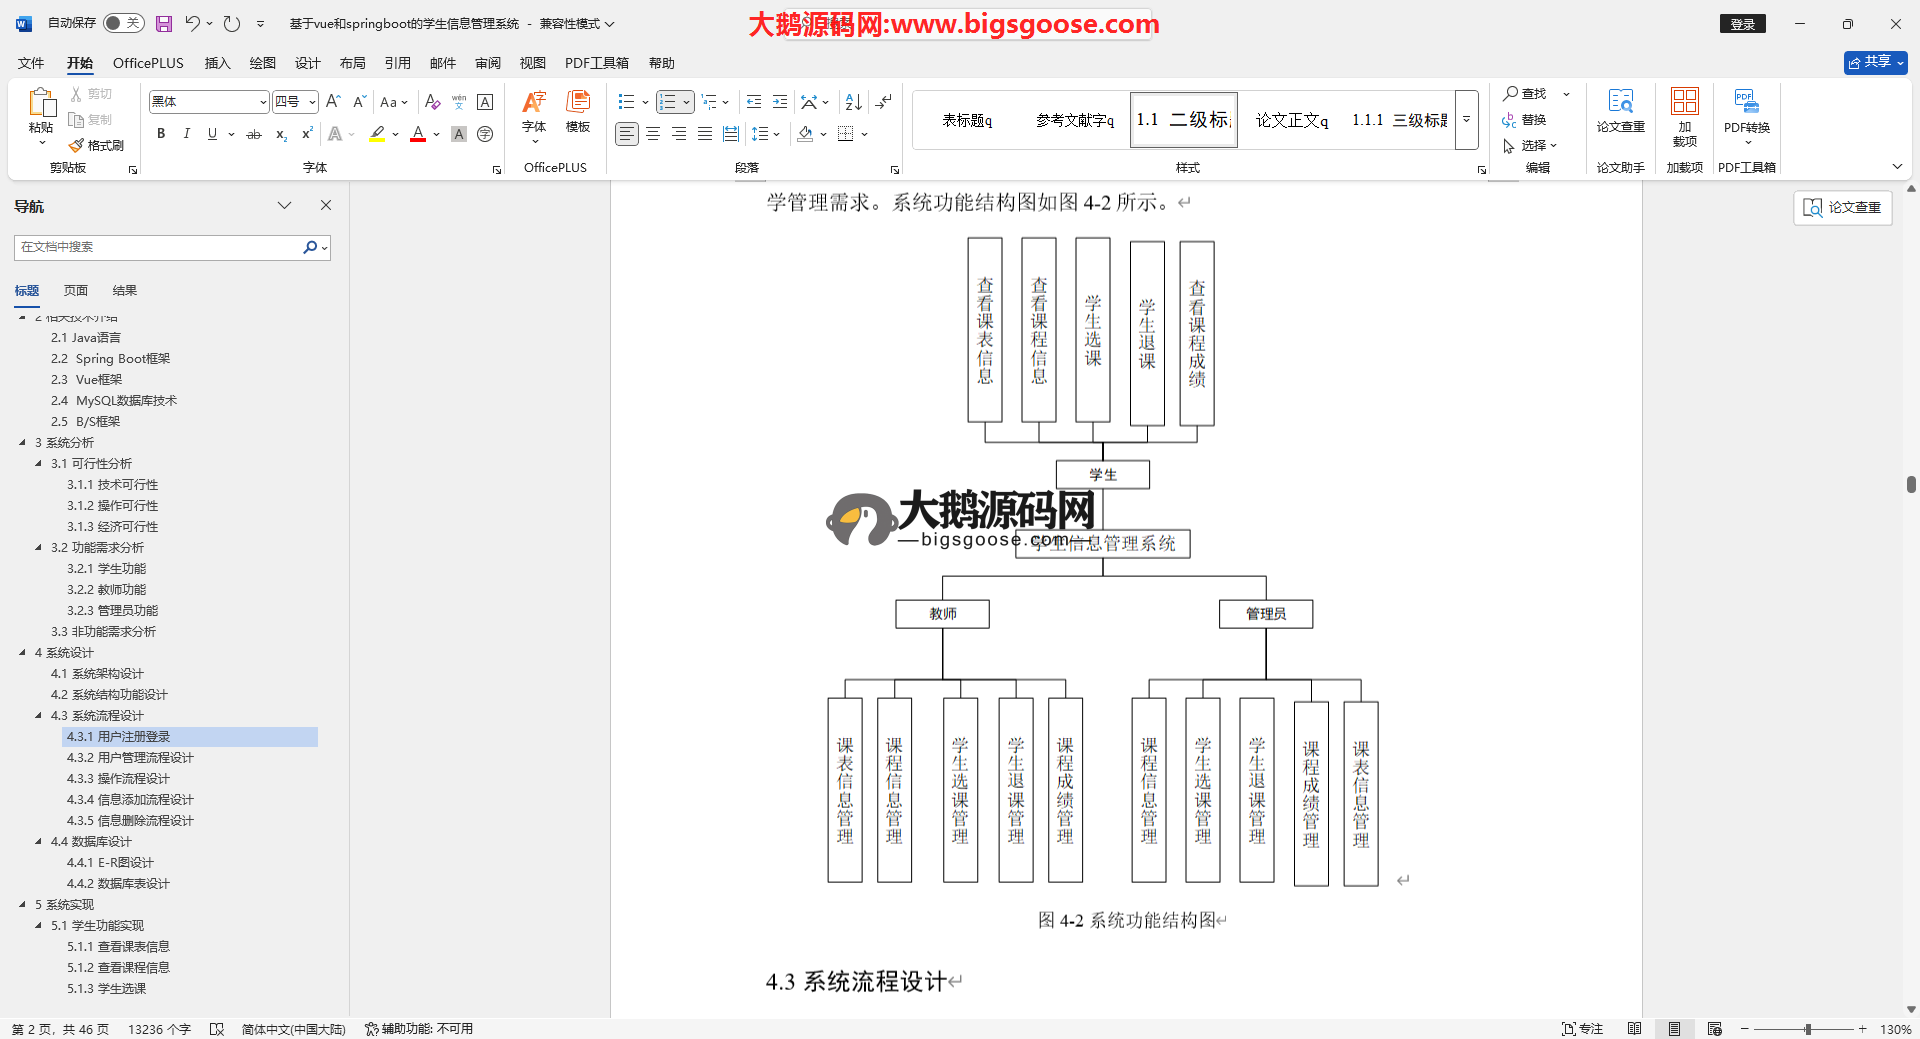This screenshot has width=1920, height=1039.
Task: Center-align the paragraph text
Action: [653, 134]
